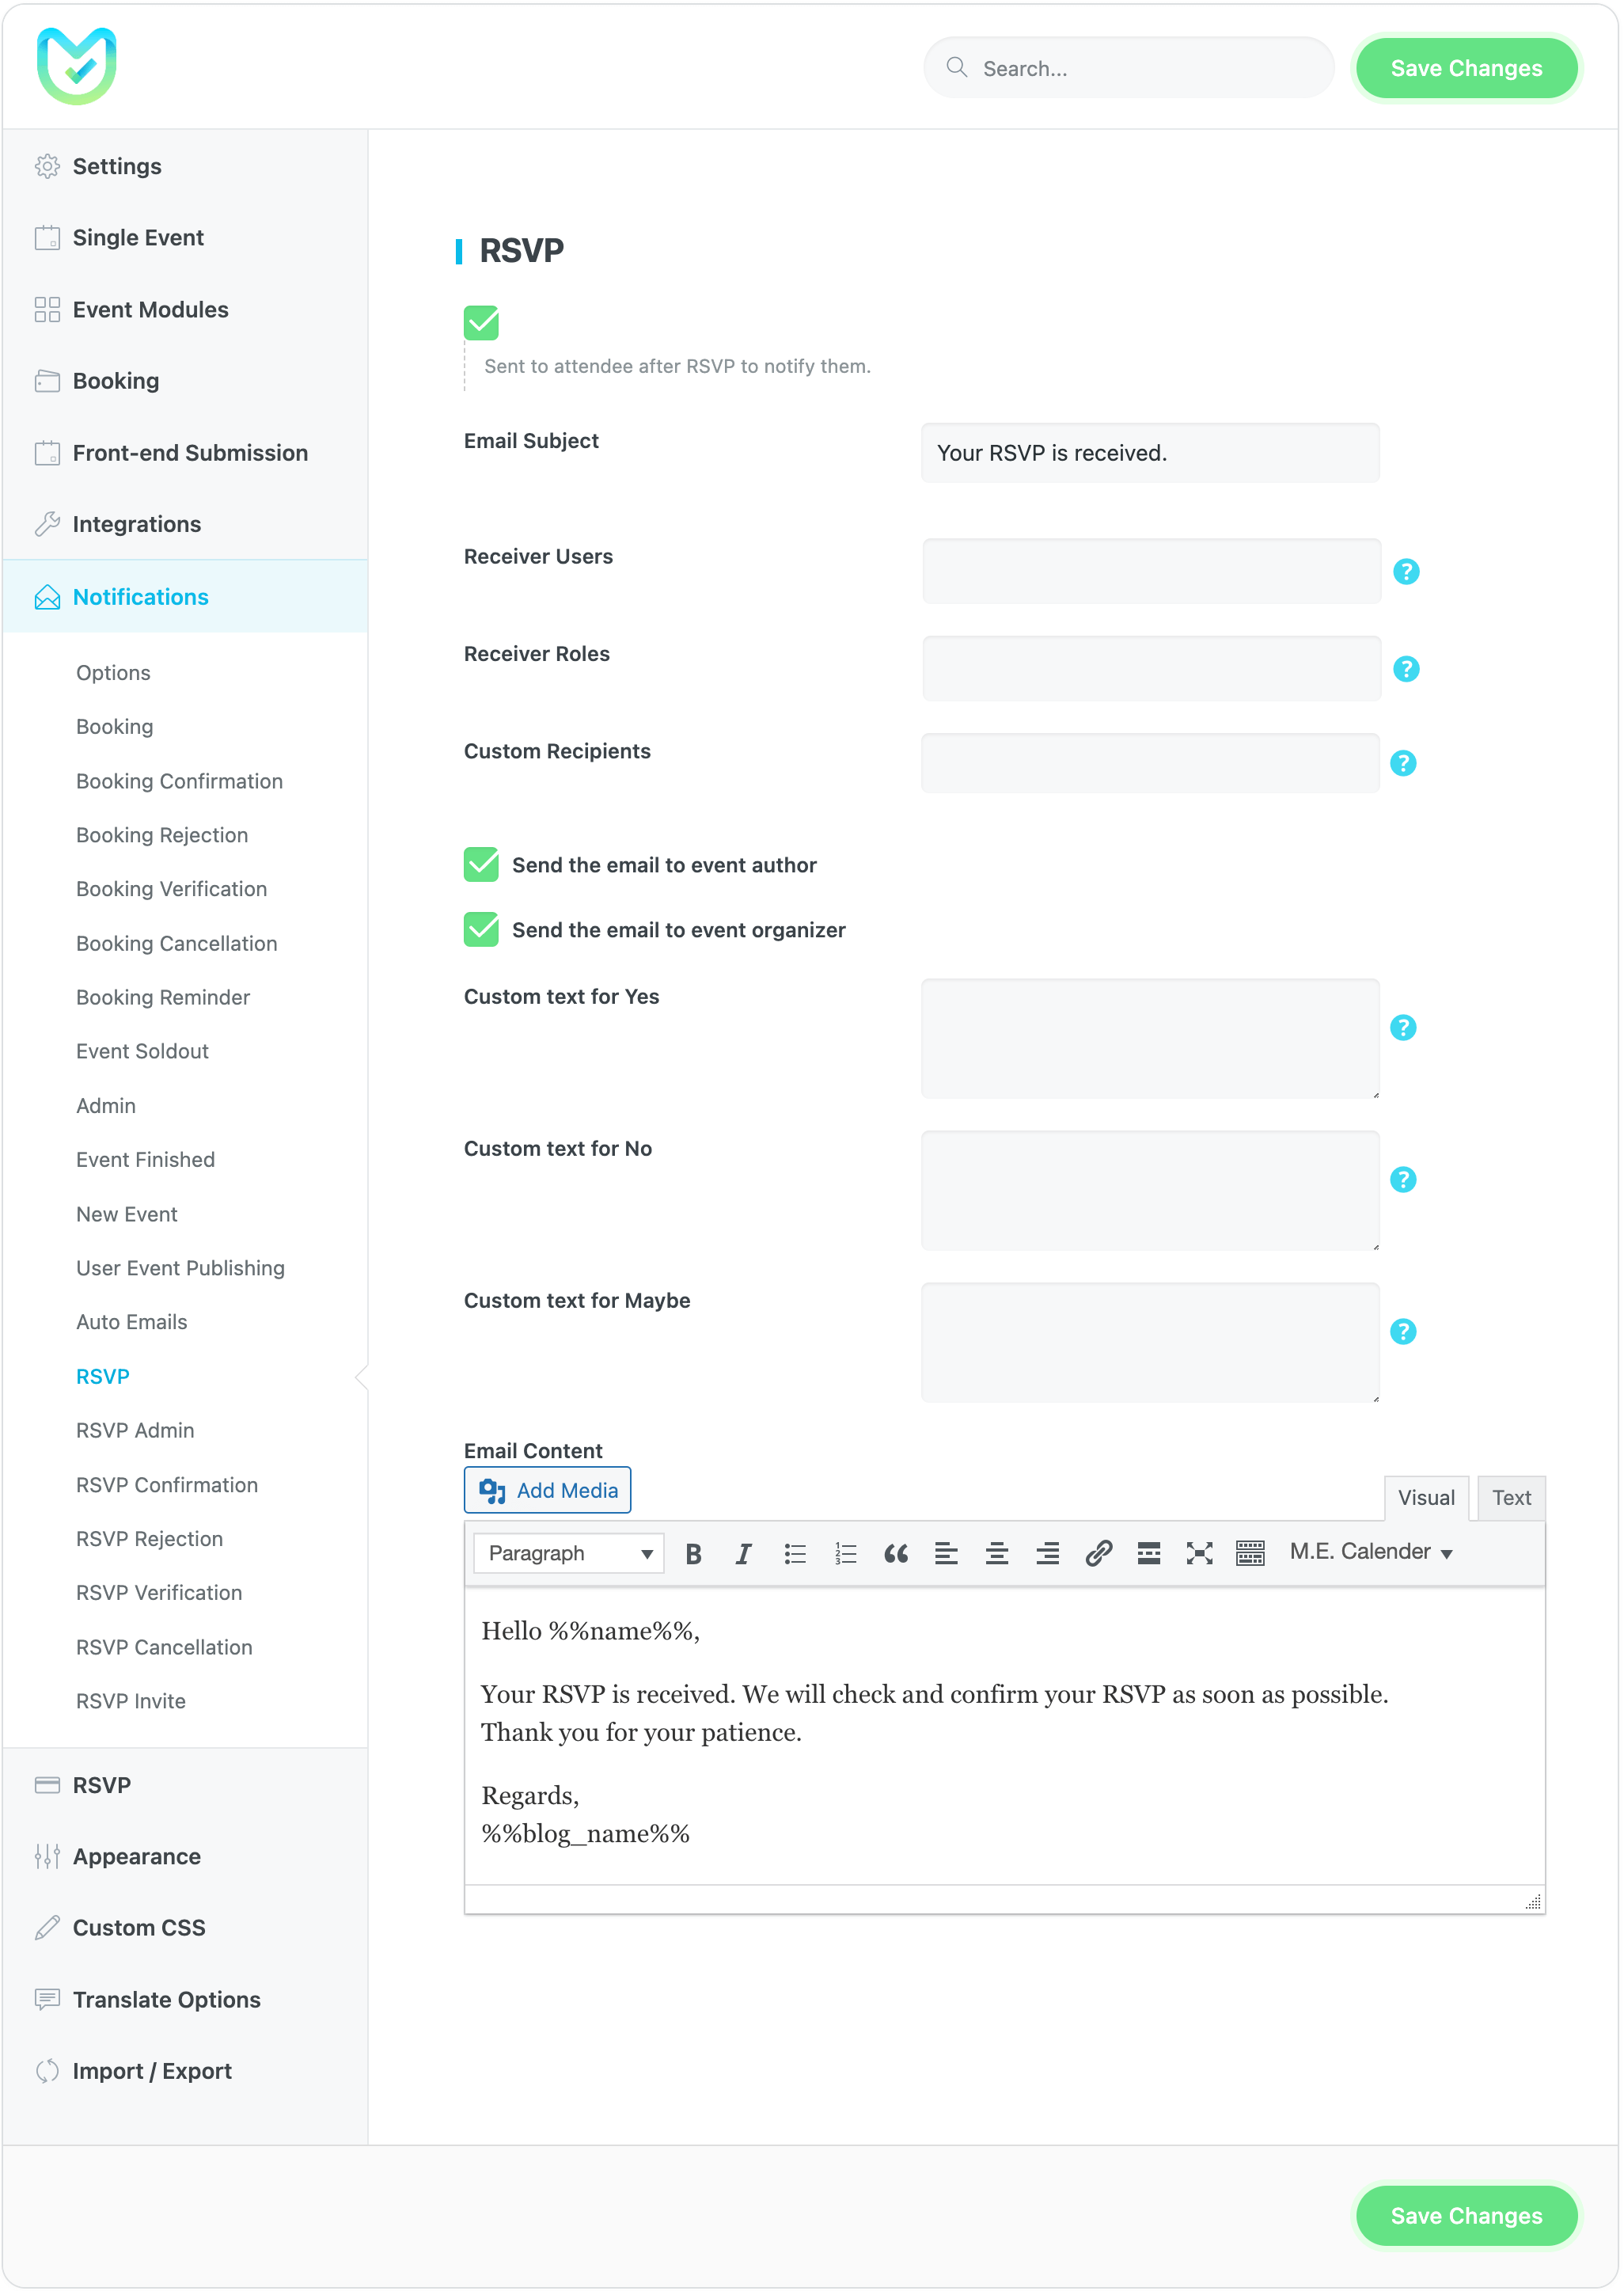Click the Blockquote icon
1624x2291 pixels.
[896, 1553]
